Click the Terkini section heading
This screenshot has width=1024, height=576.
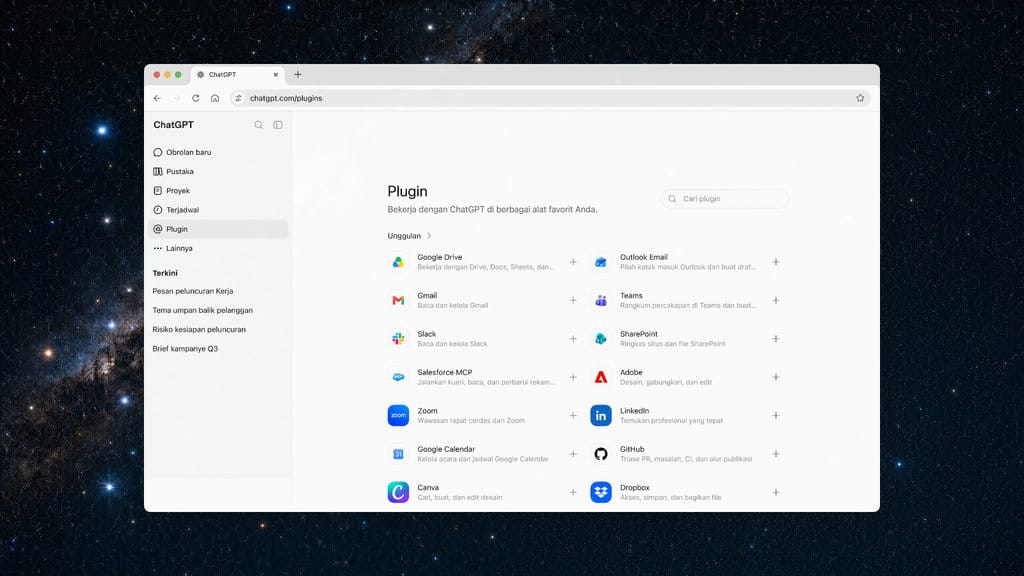pos(165,273)
